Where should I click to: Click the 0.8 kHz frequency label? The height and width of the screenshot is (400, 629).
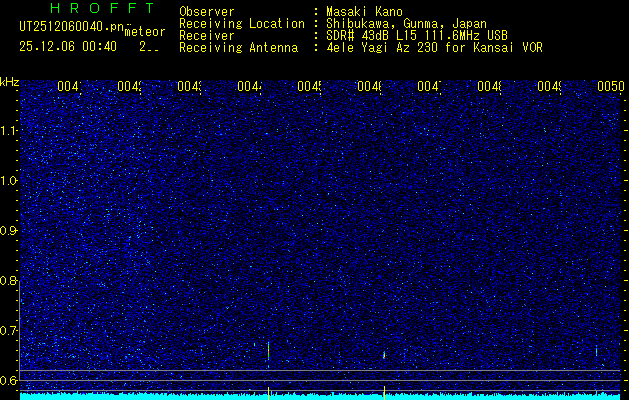click(10, 280)
